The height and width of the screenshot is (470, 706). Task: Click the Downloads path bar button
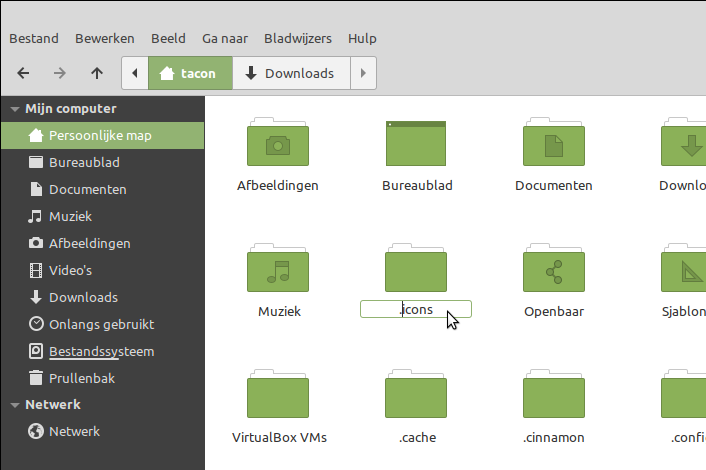tap(289, 73)
